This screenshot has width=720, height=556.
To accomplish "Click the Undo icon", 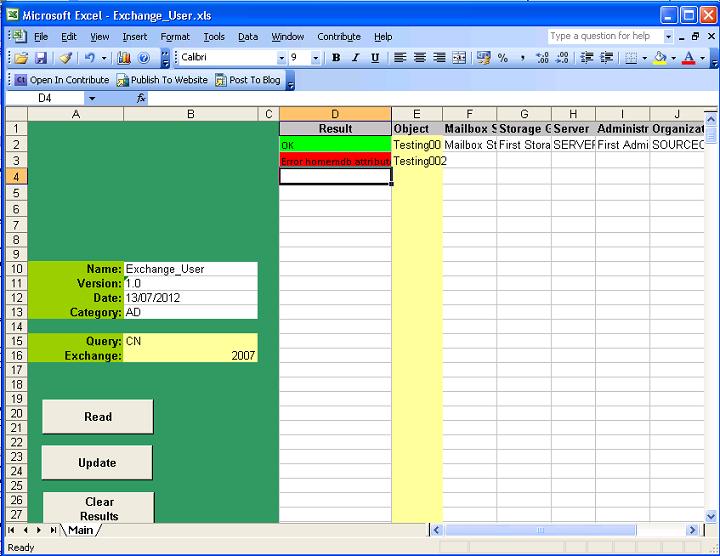I will (x=89, y=58).
